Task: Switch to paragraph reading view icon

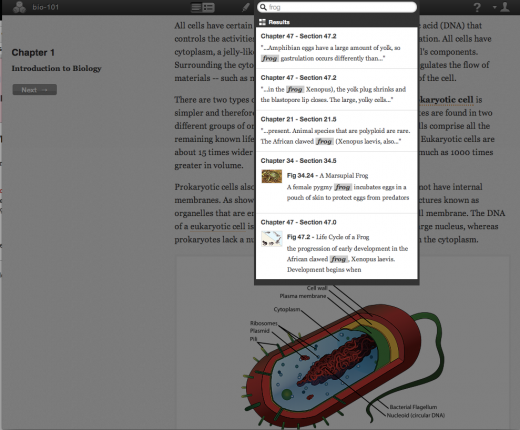Action: [196, 7]
